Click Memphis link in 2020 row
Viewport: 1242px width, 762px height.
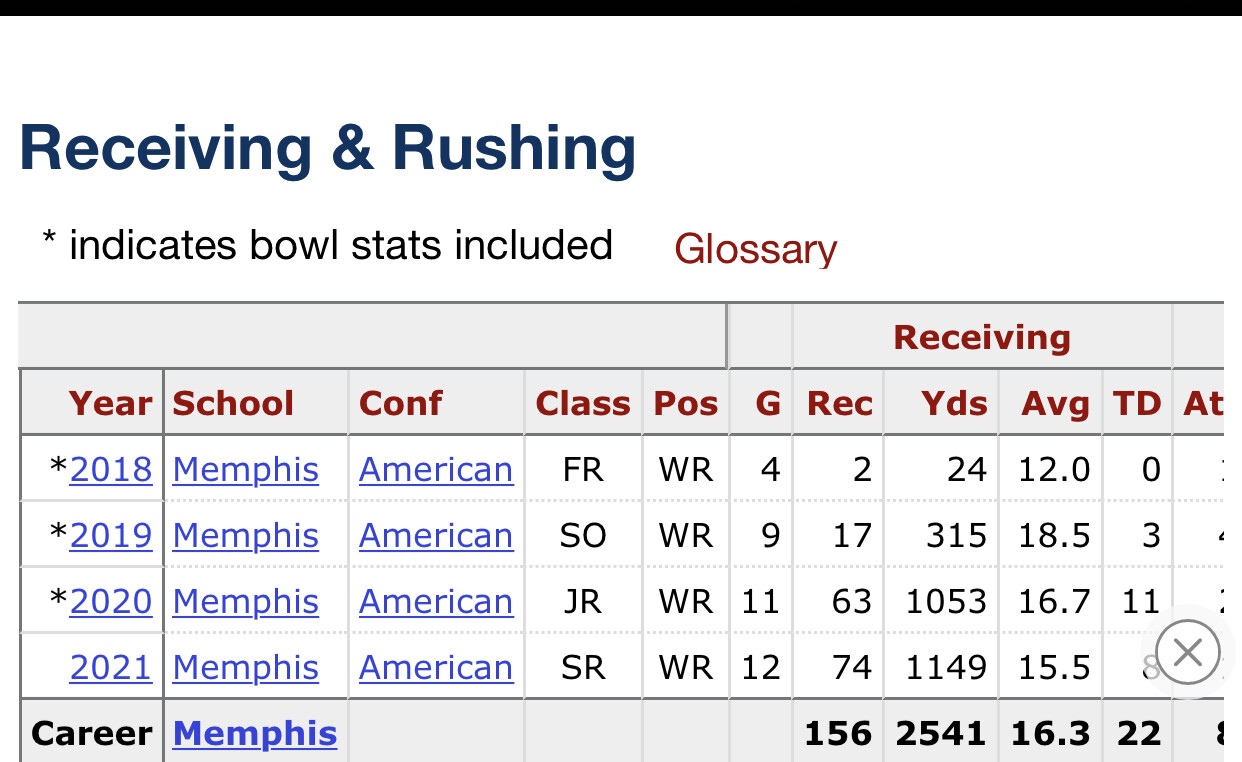[246, 601]
